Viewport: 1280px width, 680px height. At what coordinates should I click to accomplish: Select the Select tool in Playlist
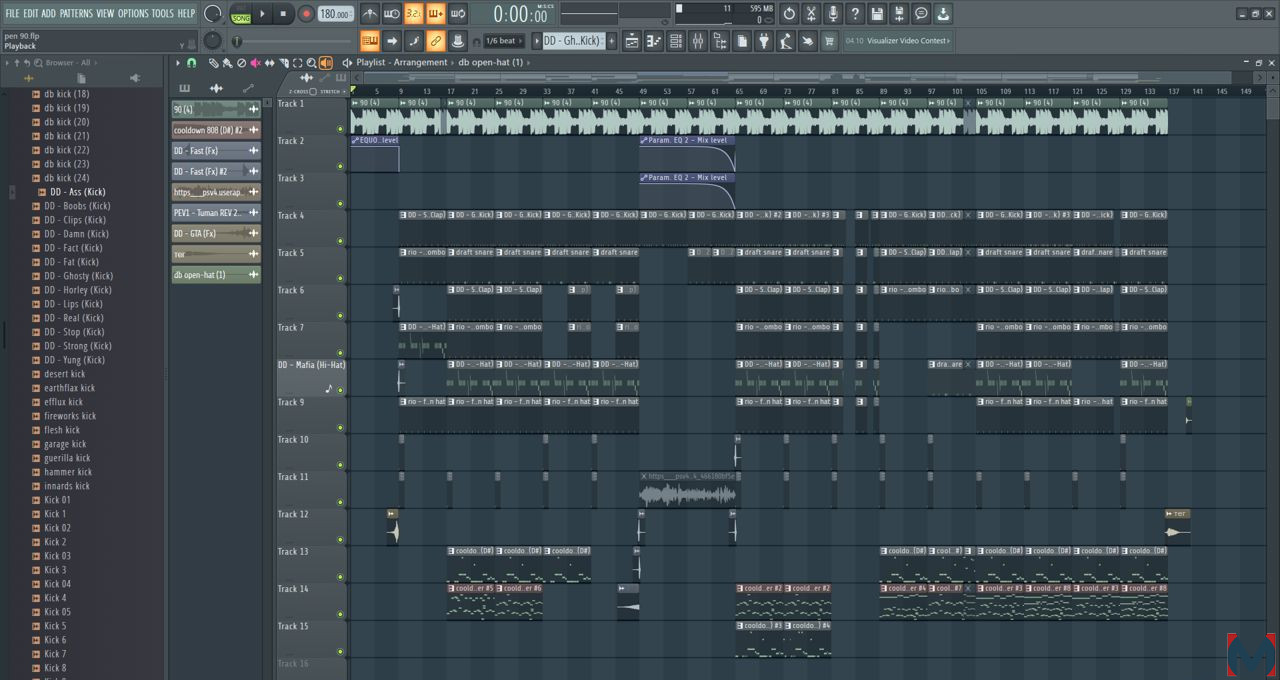tap(297, 63)
